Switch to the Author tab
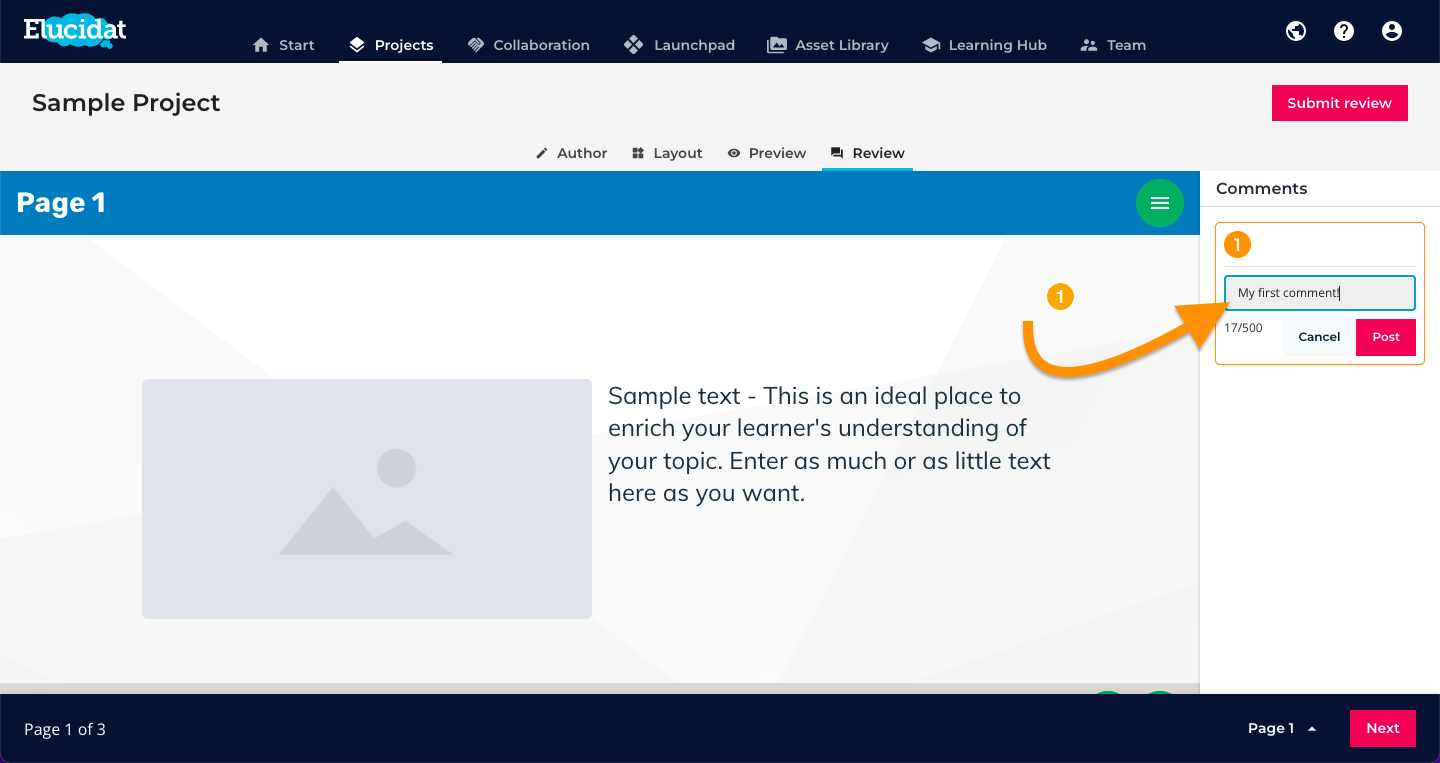Image resolution: width=1440 pixels, height=763 pixels. tap(571, 153)
